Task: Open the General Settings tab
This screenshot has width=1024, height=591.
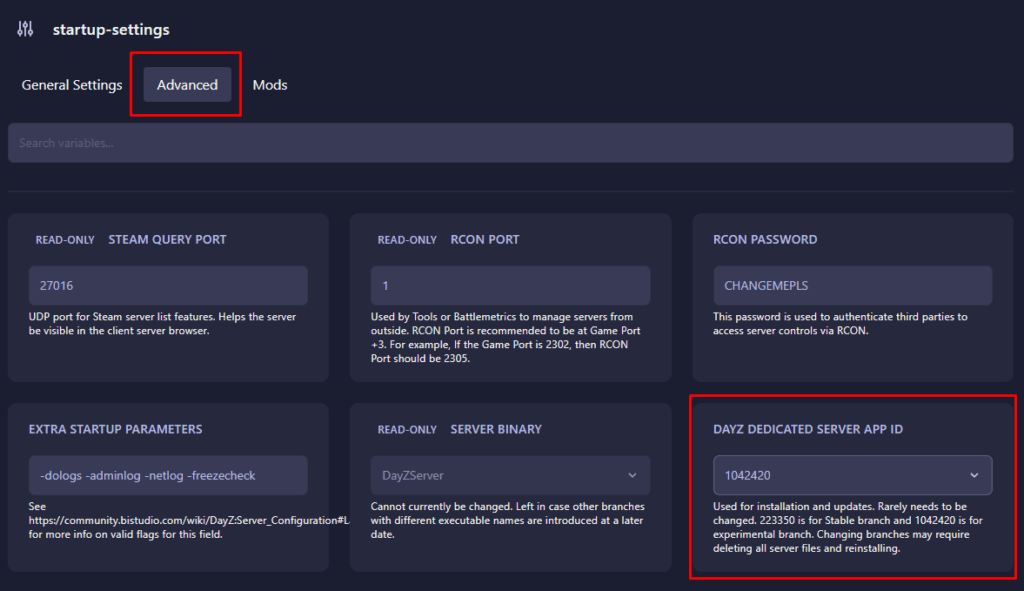Action: pyautogui.click(x=72, y=85)
